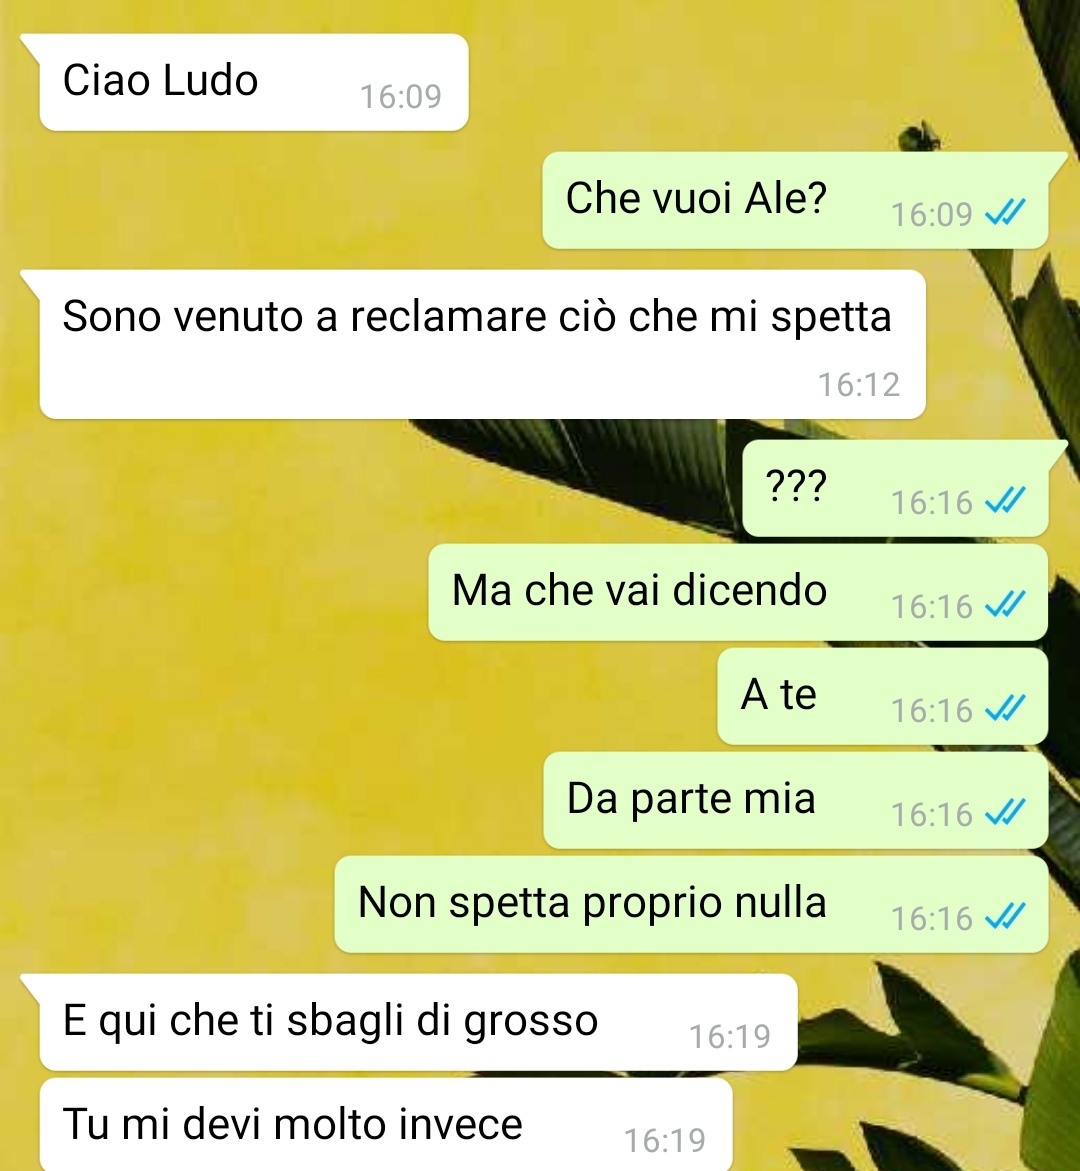
Task: Tap the read receipt ticks on '???' message
Action: (x=1005, y=500)
